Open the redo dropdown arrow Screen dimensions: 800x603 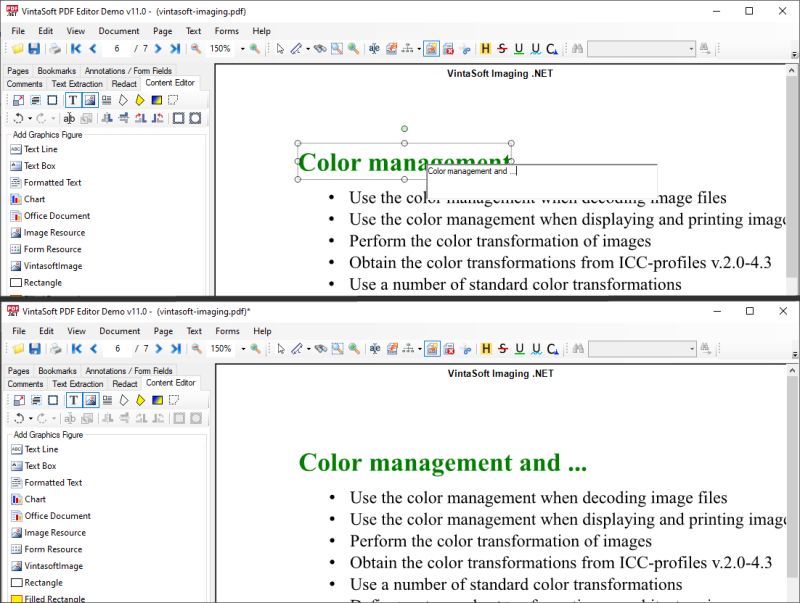tap(53, 117)
